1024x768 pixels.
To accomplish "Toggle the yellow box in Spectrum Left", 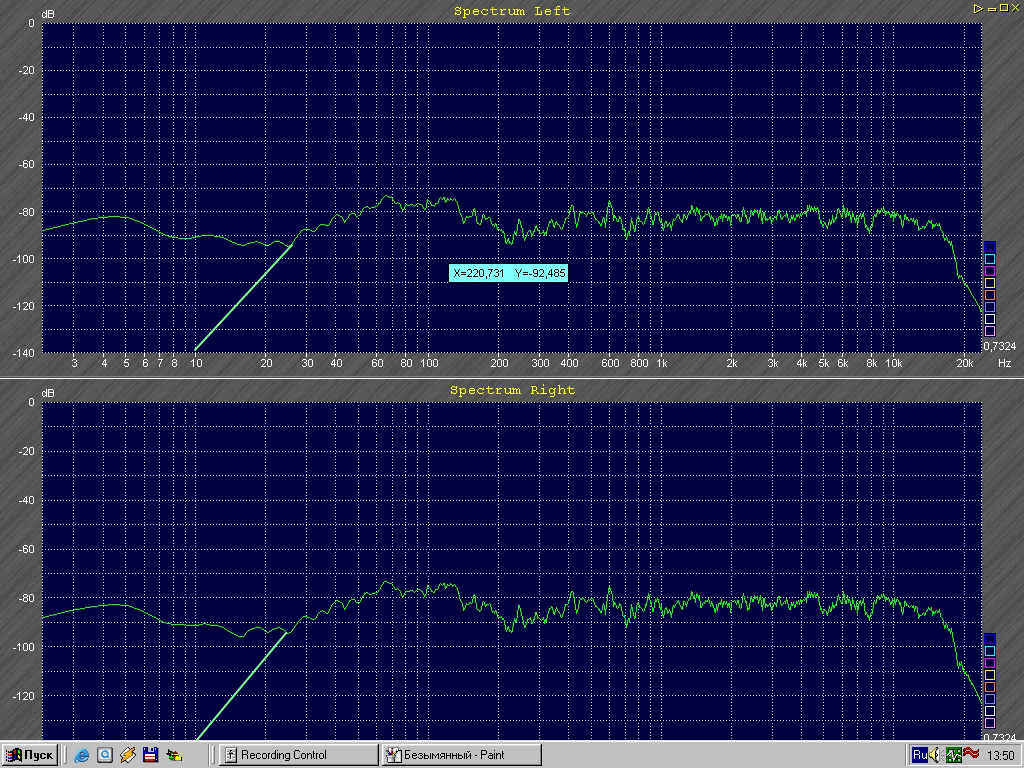I will (x=990, y=283).
